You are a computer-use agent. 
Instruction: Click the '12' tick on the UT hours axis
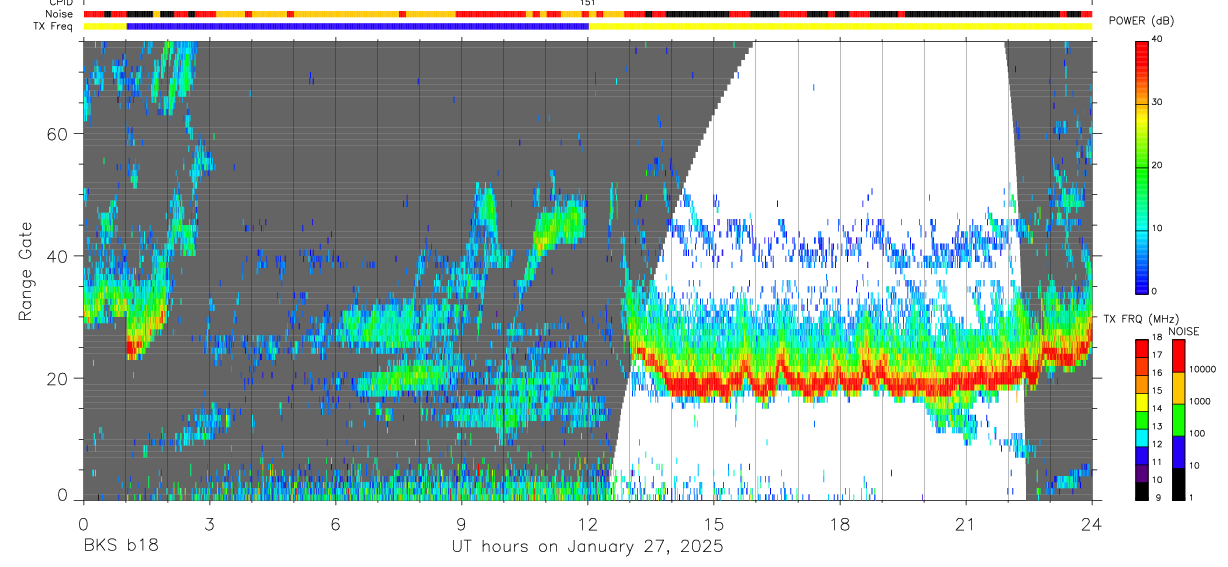(x=588, y=524)
